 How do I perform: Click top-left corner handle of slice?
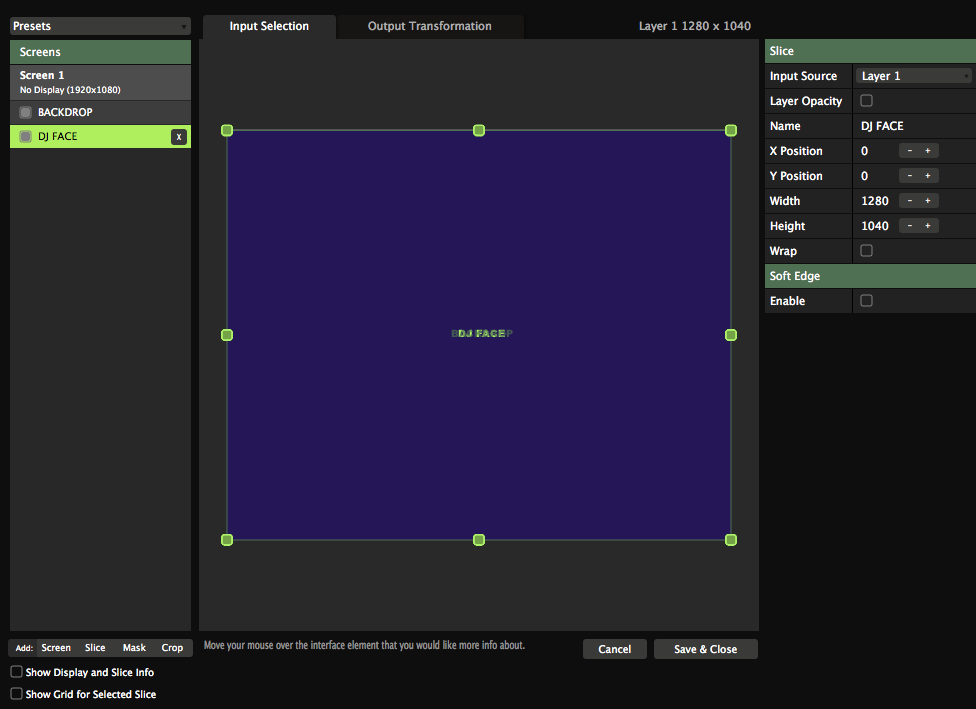point(227,130)
